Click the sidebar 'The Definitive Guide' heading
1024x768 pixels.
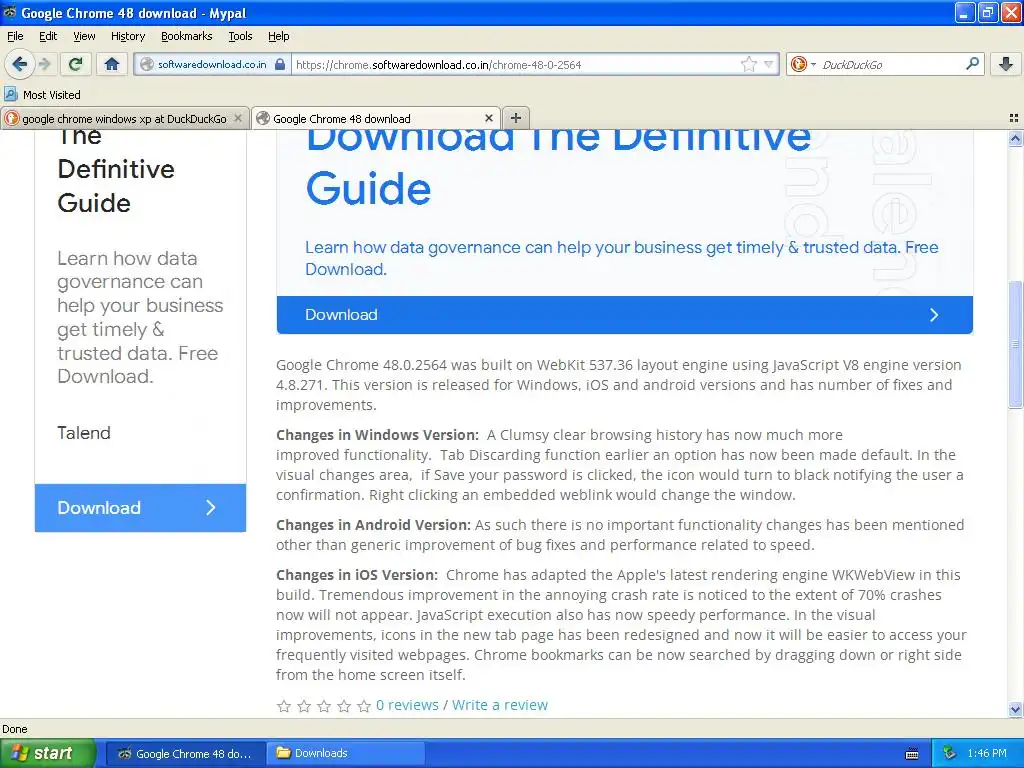[x=116, y=172]
